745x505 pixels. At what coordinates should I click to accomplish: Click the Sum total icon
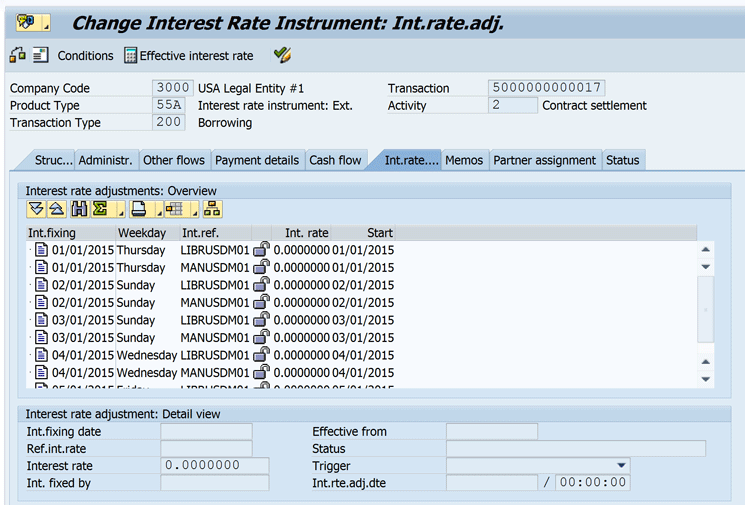point(100,209)
